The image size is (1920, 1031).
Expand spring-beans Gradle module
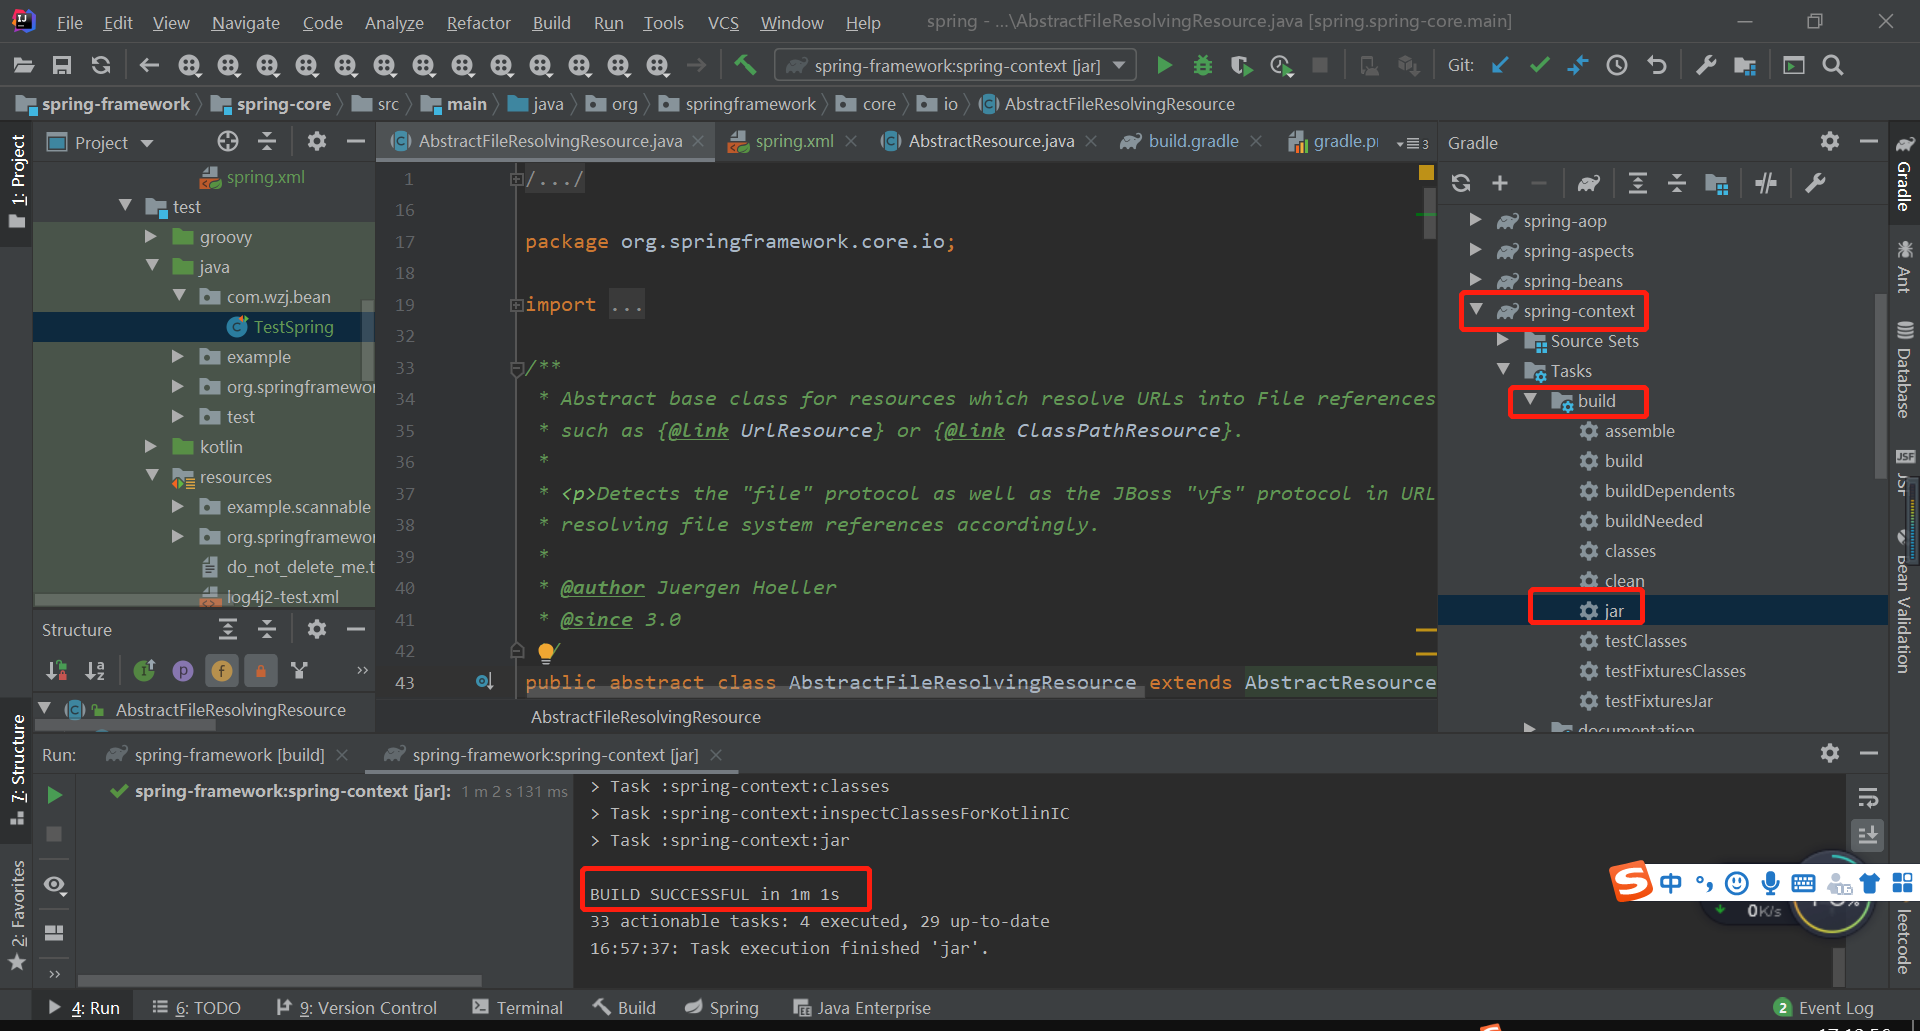[x=1476, y=280]
